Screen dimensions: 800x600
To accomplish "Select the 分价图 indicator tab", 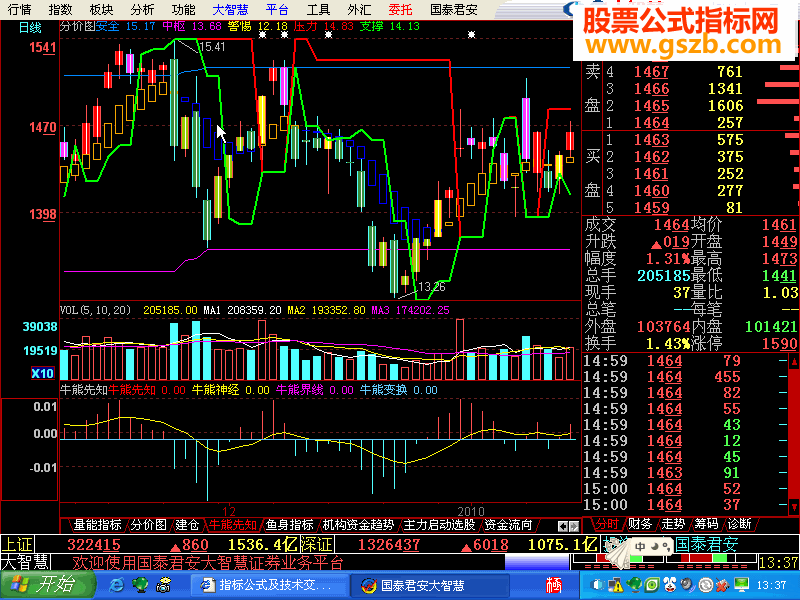I will point(148,524).
